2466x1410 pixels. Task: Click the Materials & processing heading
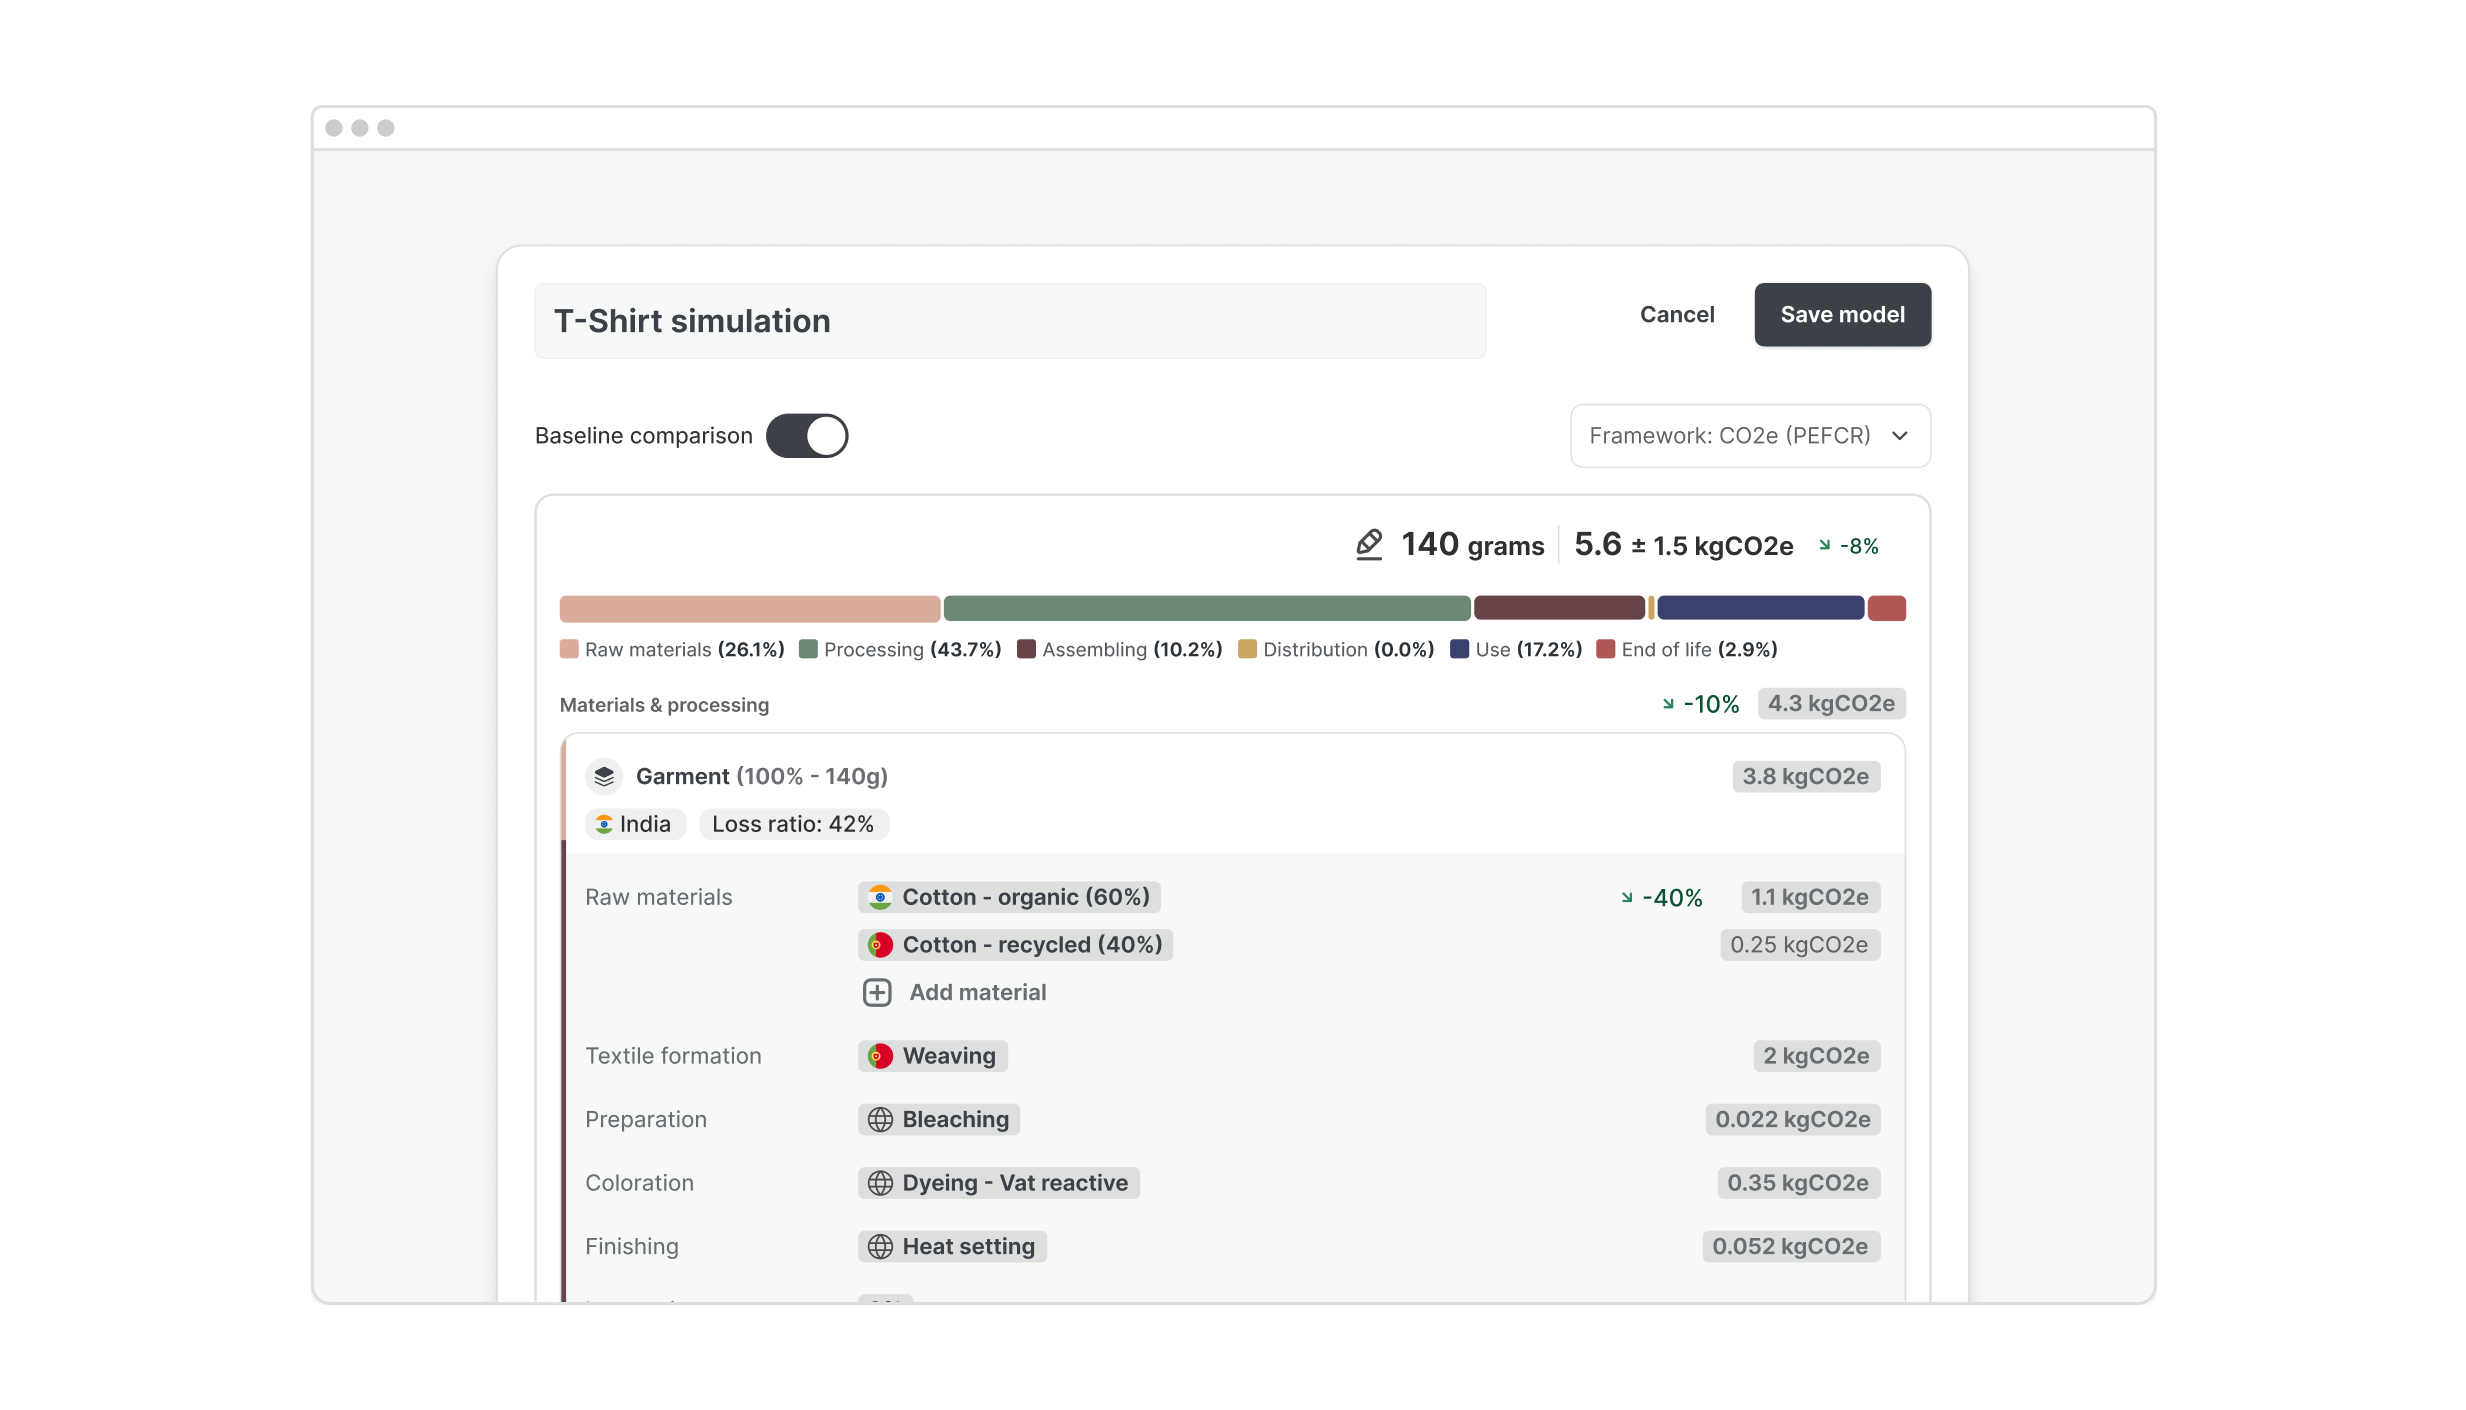coord(664,705)
